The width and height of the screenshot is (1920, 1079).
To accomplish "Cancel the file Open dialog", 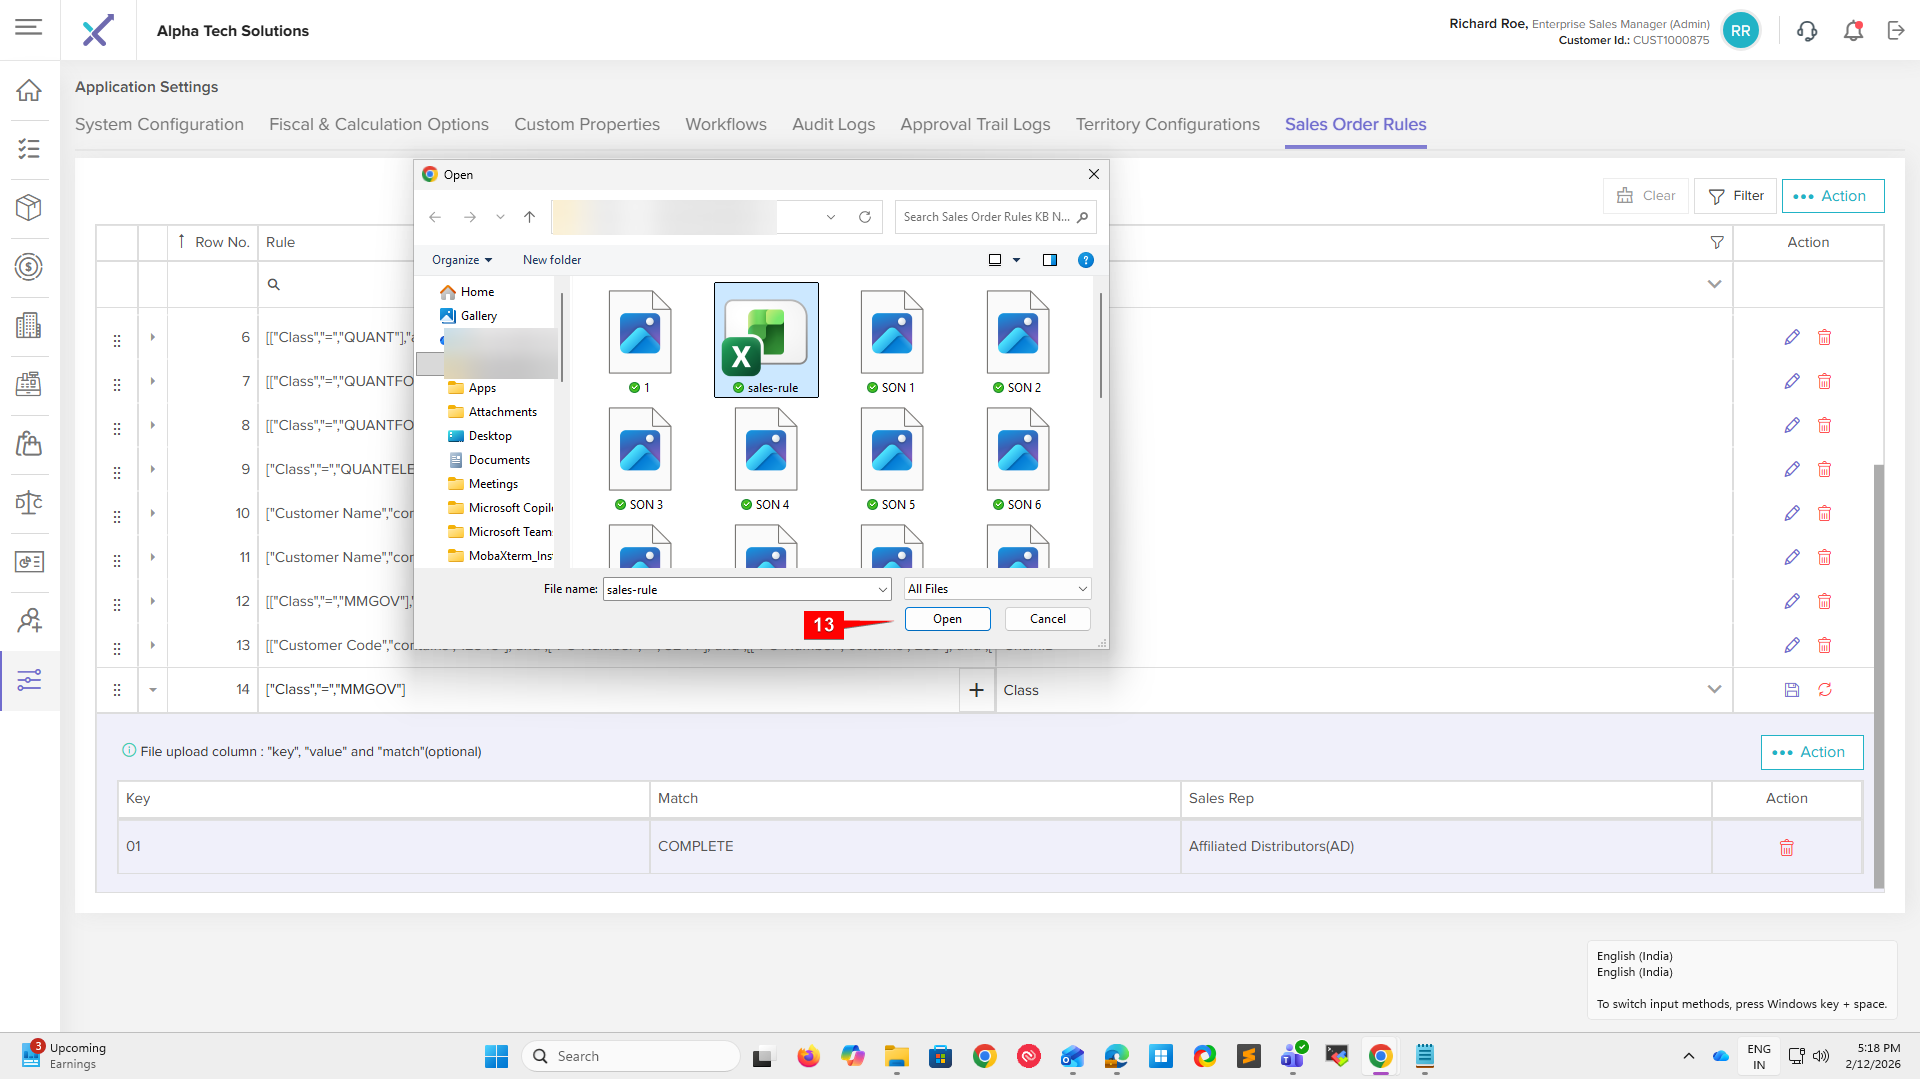I will 1047,619.
